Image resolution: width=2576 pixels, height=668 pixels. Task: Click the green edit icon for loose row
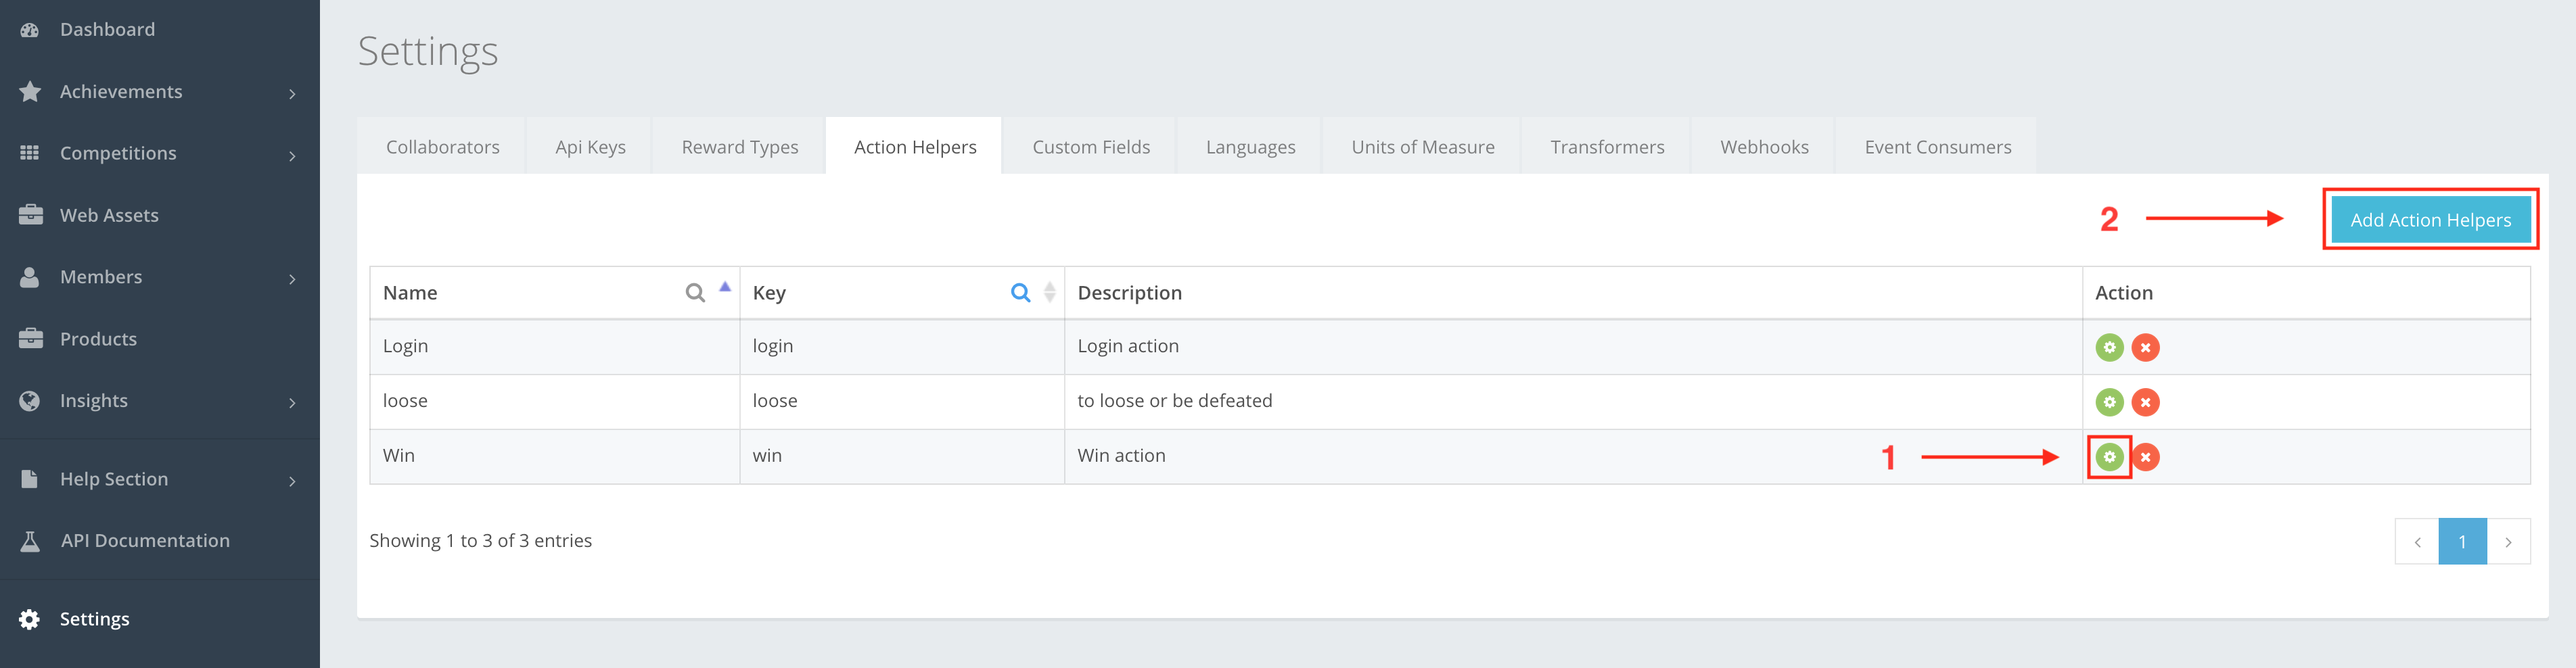tap(2109, 402)
